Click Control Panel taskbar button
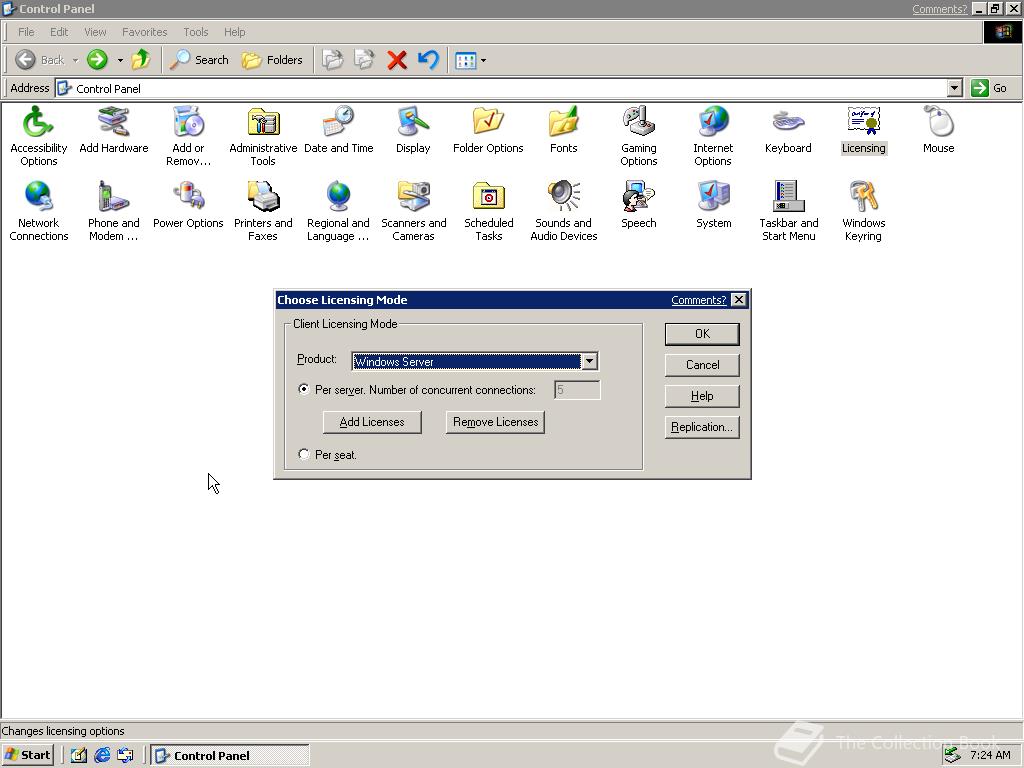The width and height of the screenshot is (1024, 768). pos(230,756)
